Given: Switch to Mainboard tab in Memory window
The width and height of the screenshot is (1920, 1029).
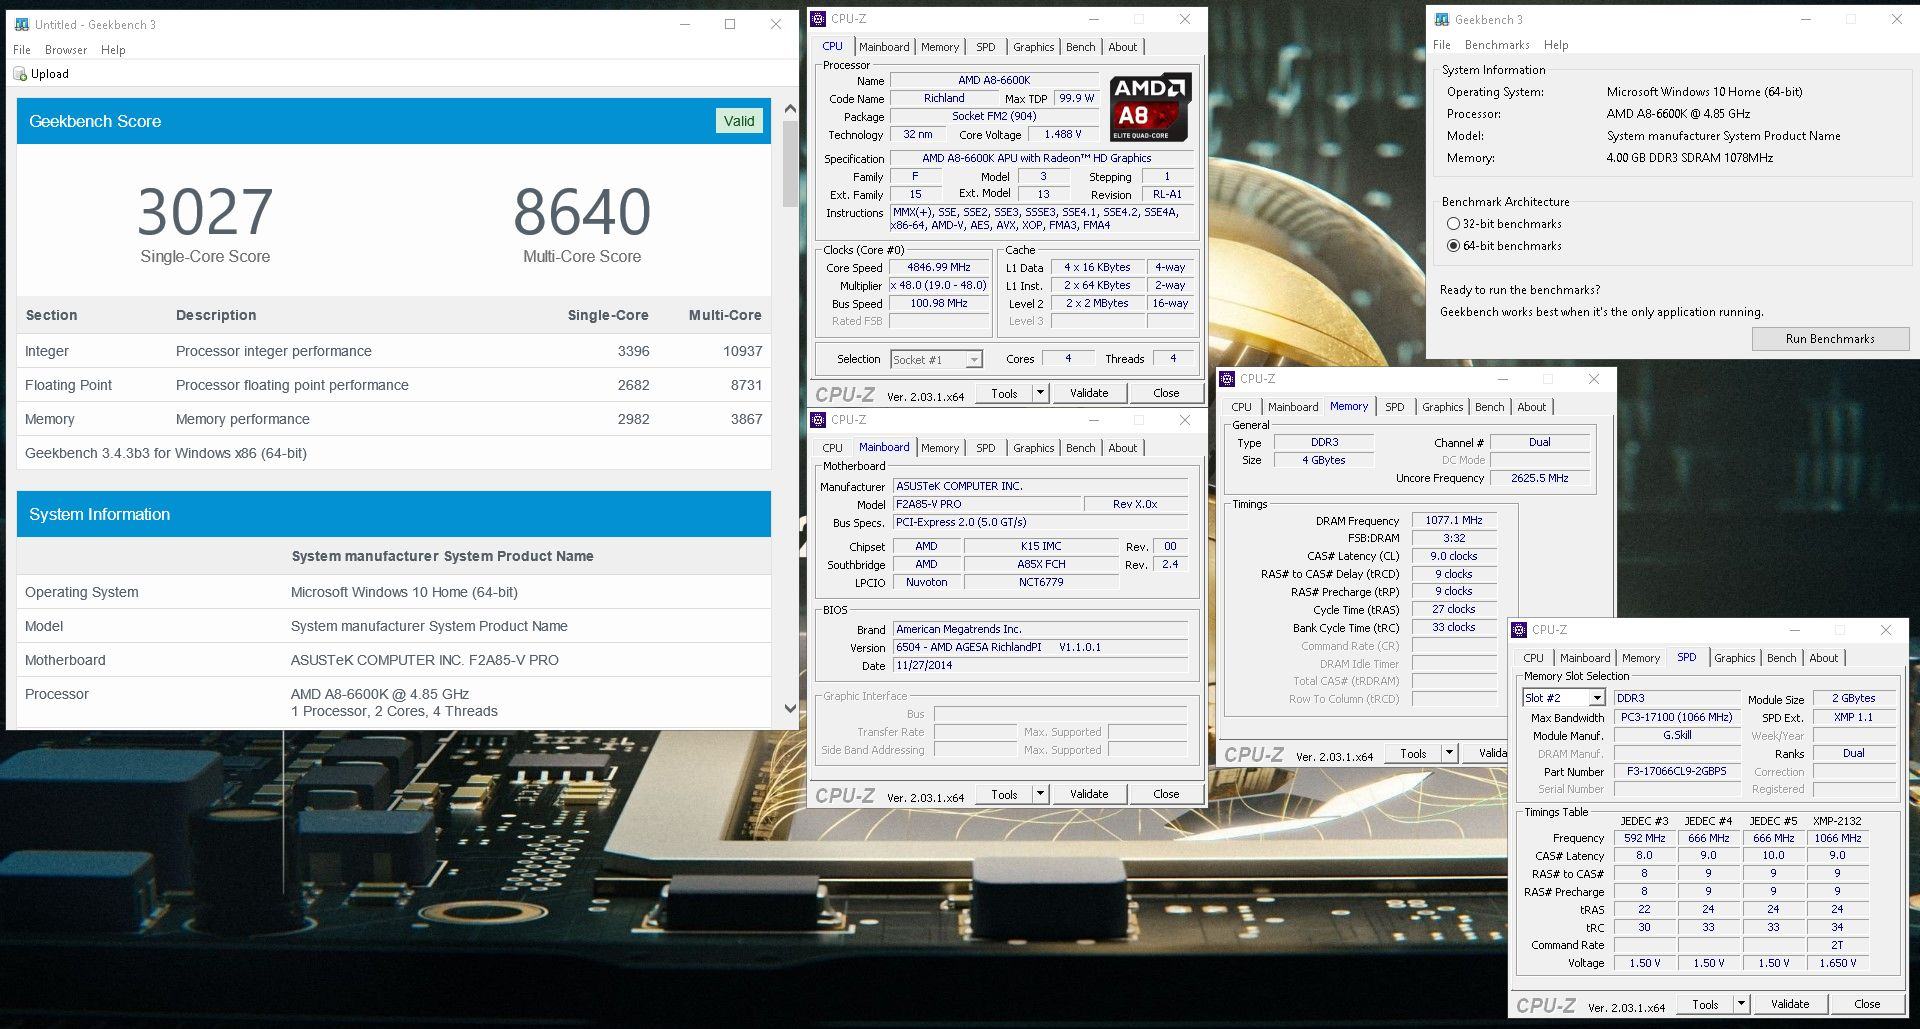Looking at the screenshot, I should pyautogui.click(x=1293, y=407).
